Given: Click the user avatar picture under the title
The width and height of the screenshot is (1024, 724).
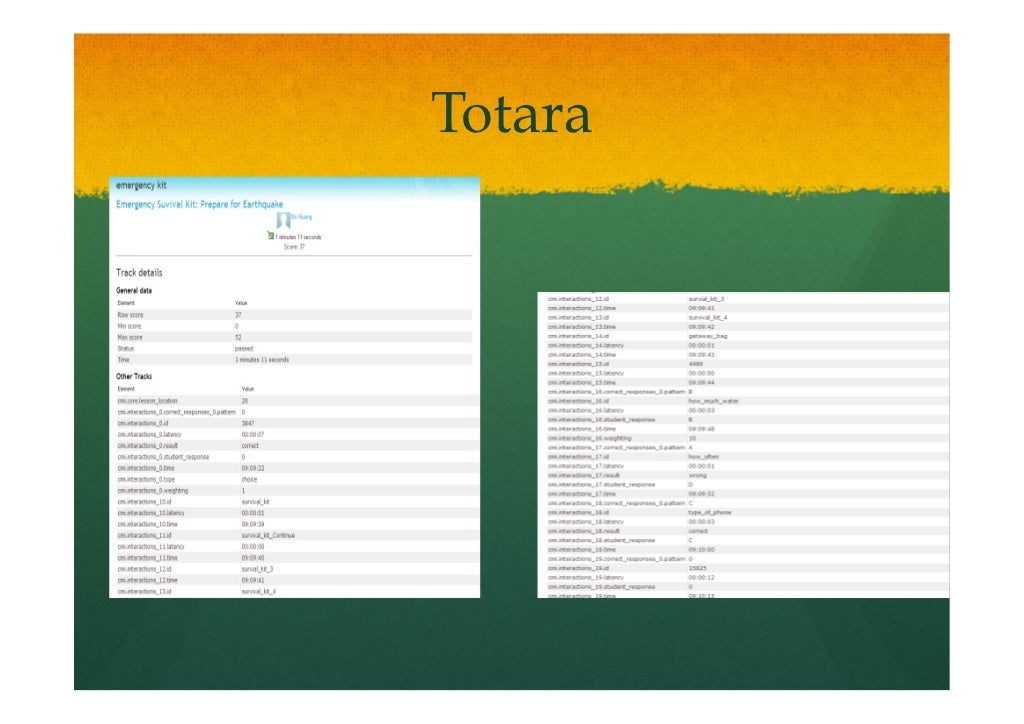Looking at the screenshot, I should tap(283, 220).
